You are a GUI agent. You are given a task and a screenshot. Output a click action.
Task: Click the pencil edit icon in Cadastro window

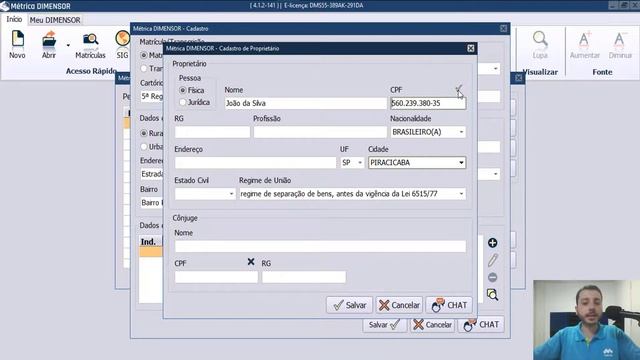(x=493, y=260)
